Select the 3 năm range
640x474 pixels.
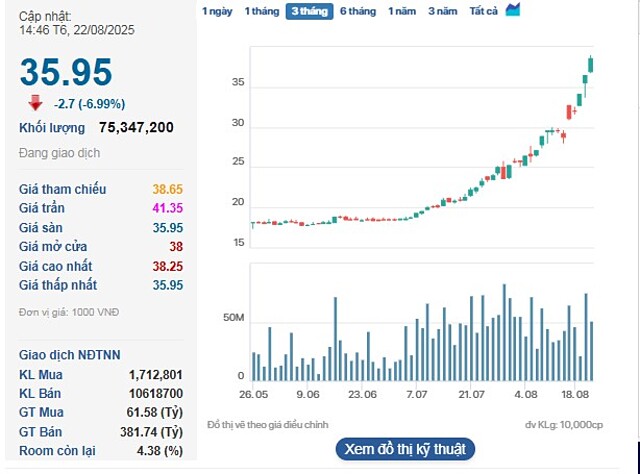point(441,11)
